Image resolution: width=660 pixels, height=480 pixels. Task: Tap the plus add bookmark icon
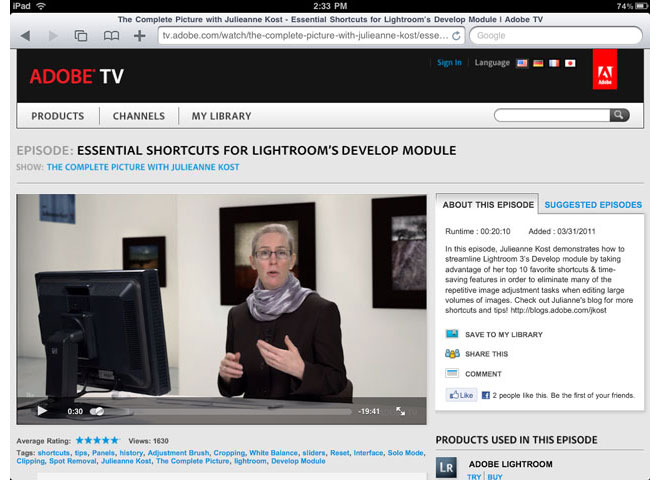[x=140, y=36]
